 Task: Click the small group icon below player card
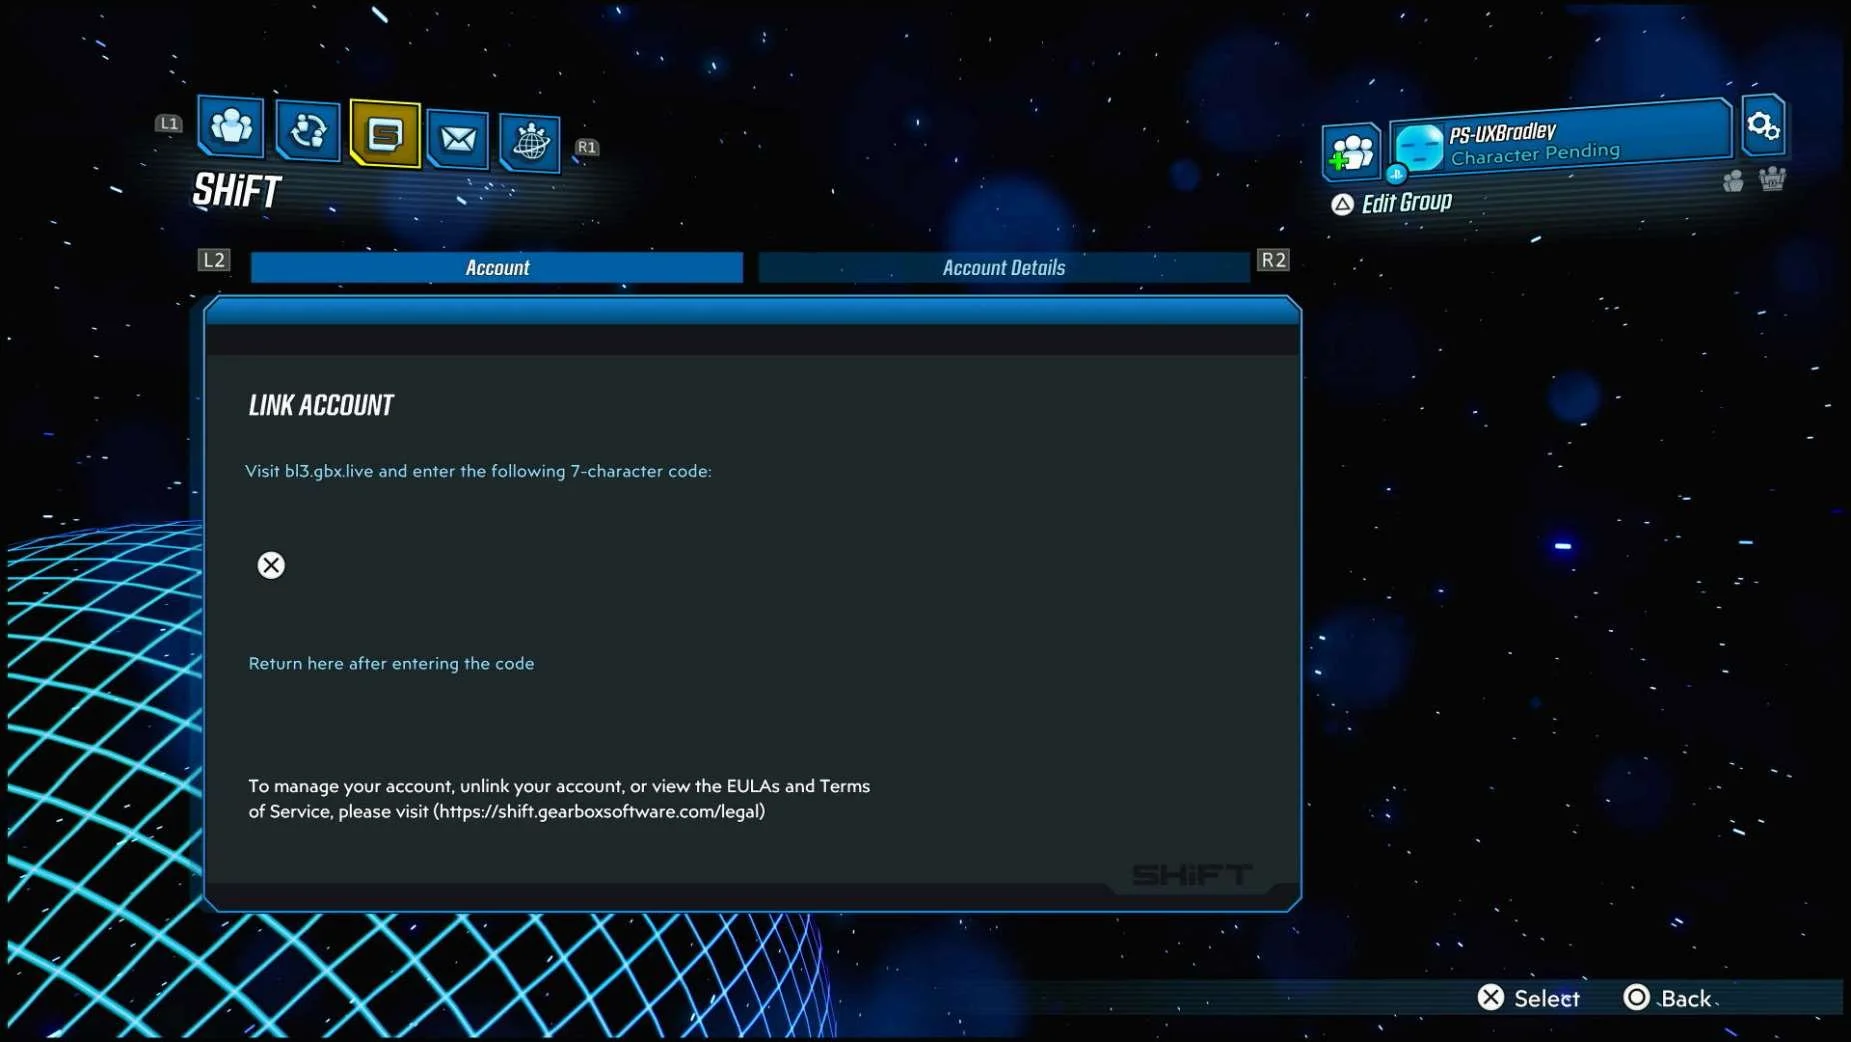point(1733,181)
